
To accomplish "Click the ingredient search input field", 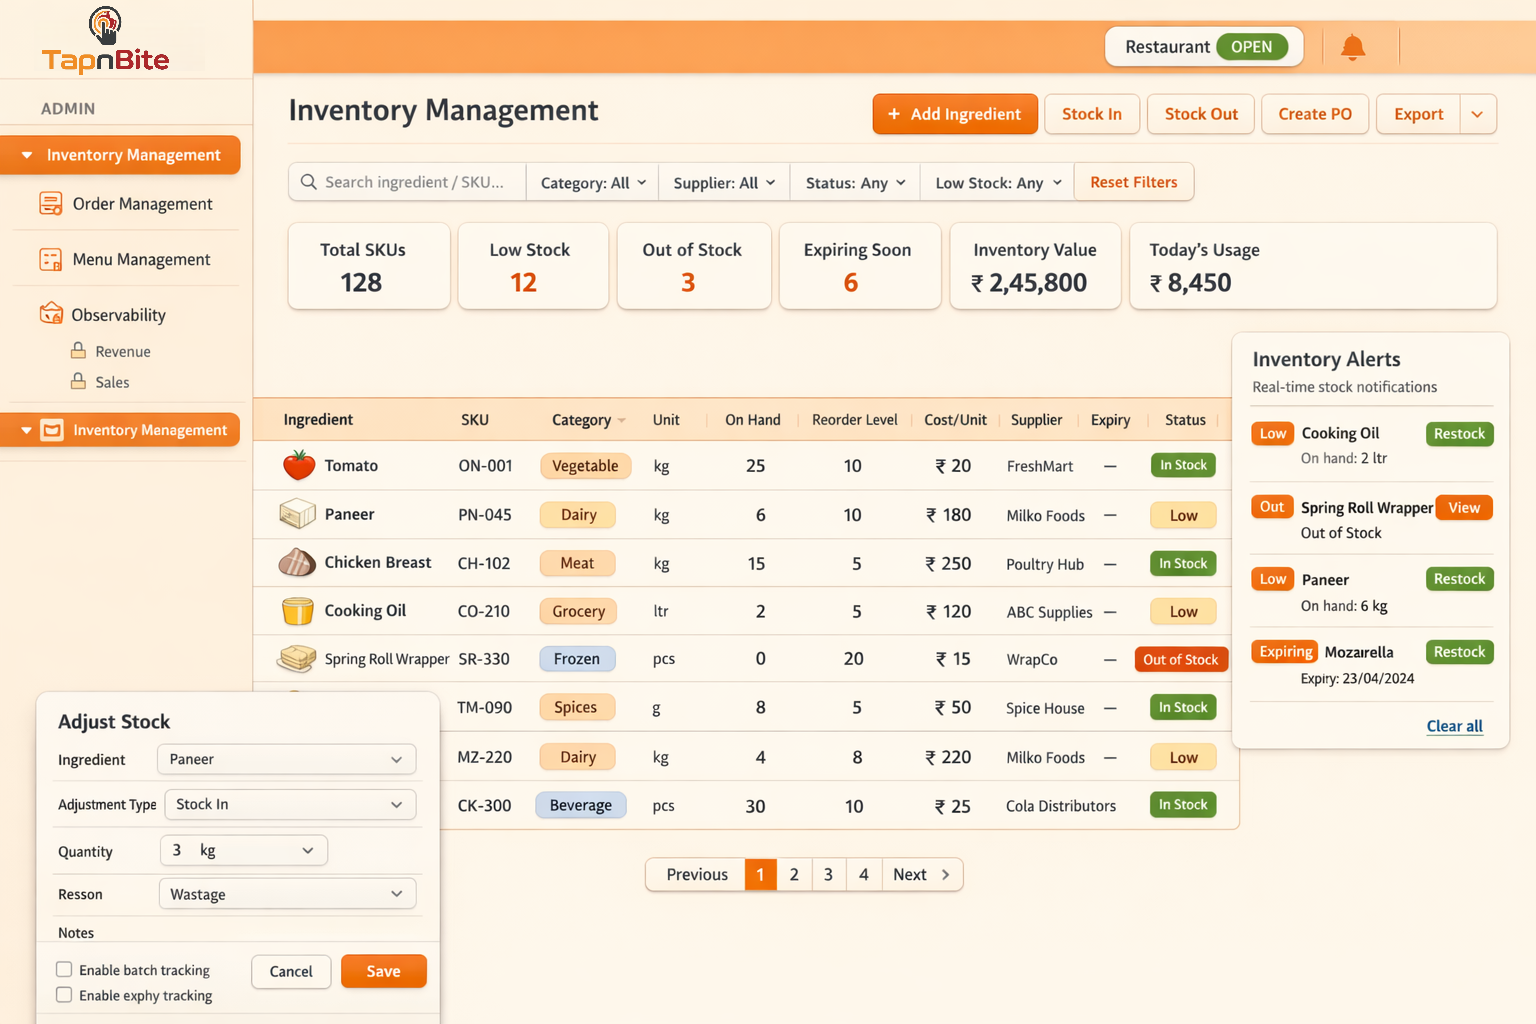I will point(410,182).
